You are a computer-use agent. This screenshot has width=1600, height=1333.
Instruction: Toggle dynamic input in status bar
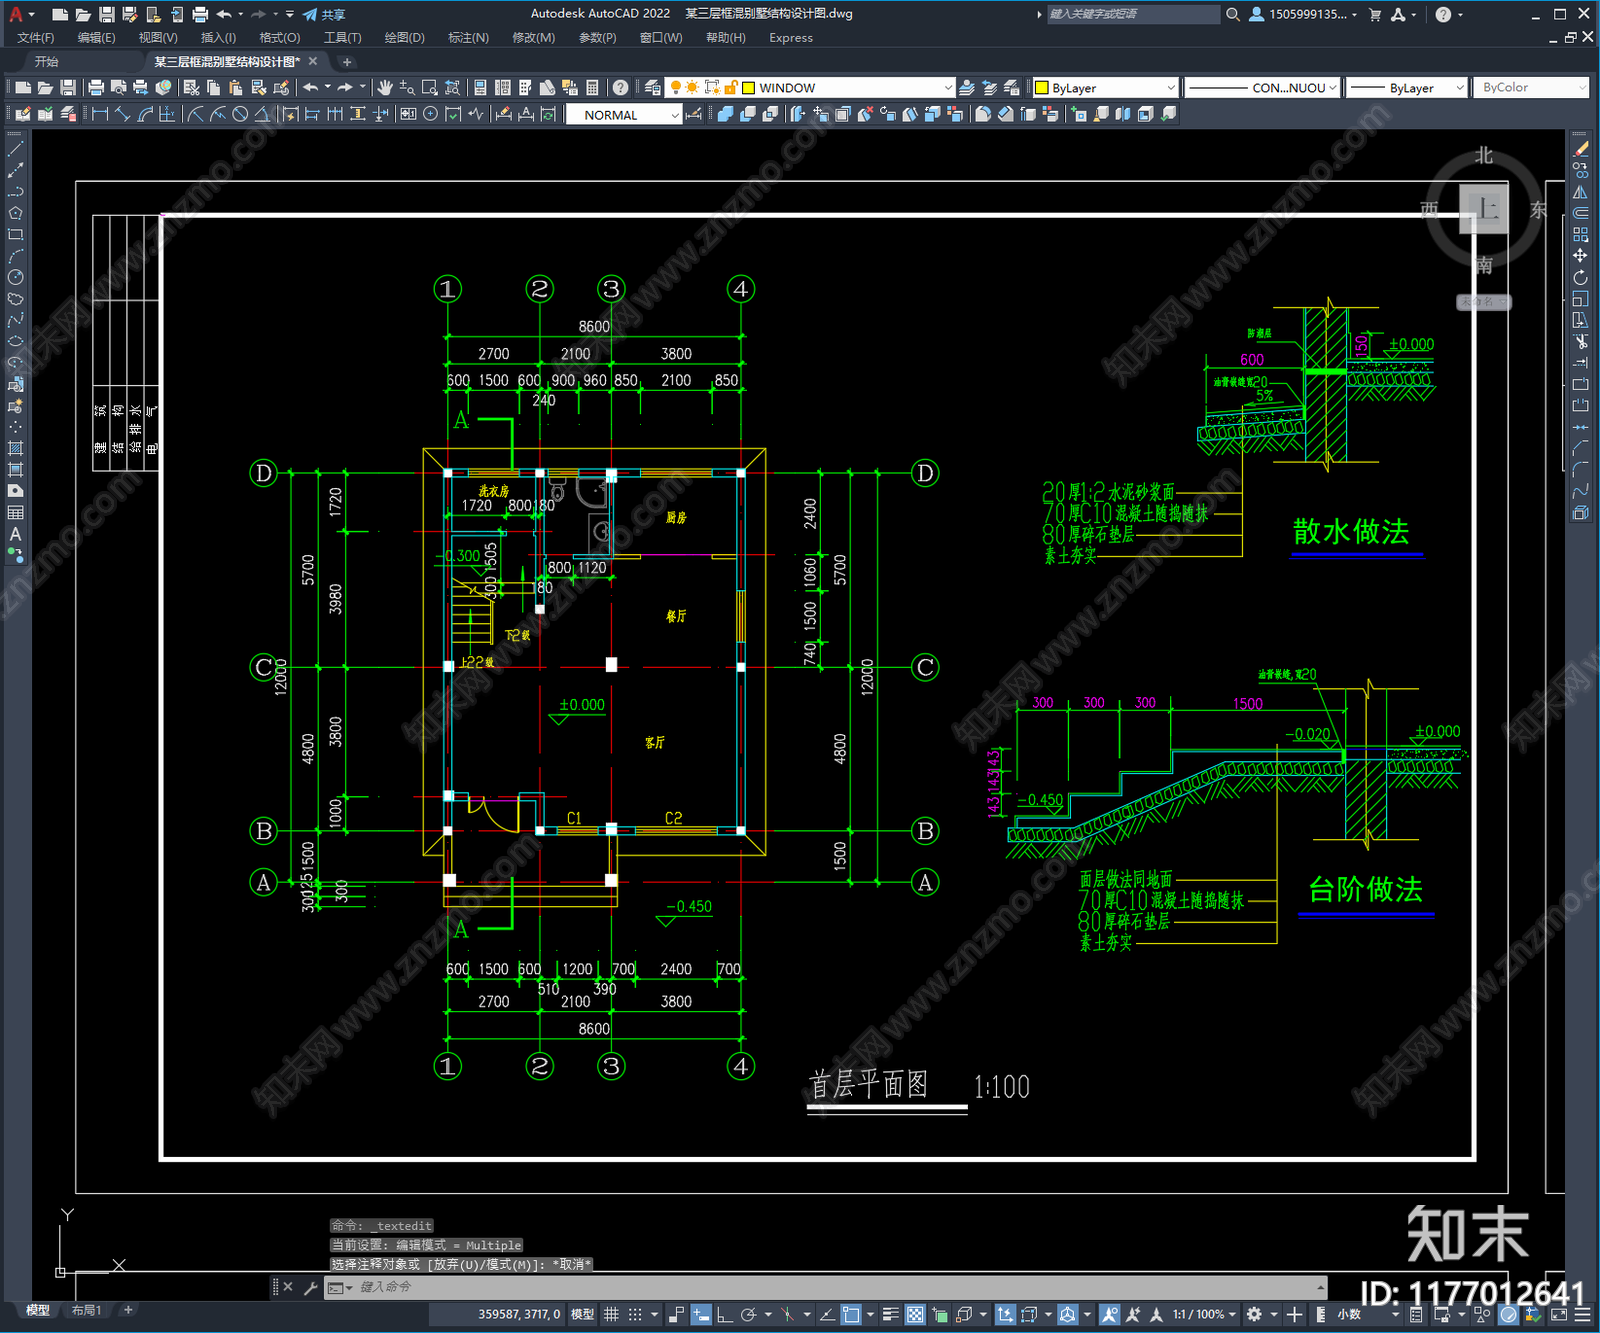tap(701, 1314)
